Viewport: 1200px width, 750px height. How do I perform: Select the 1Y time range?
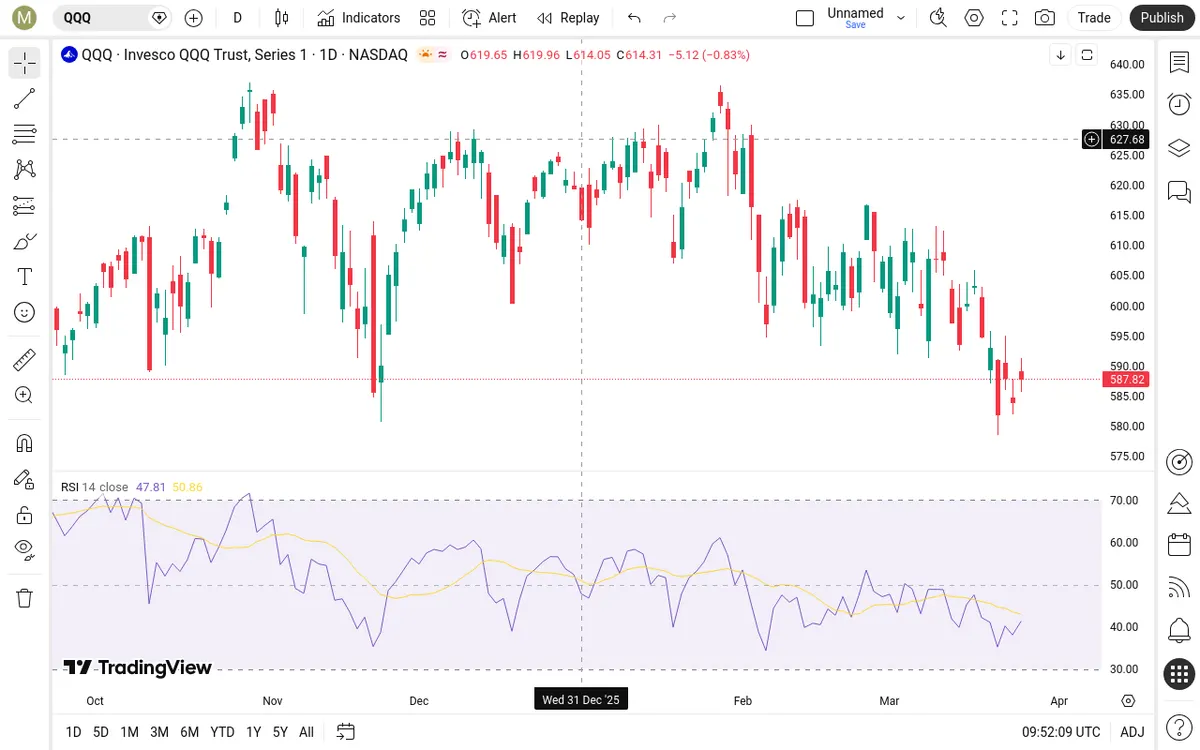point(254,732)
